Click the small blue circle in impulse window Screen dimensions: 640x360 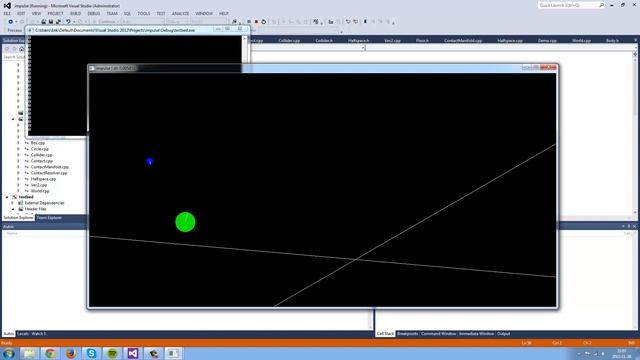150,162
